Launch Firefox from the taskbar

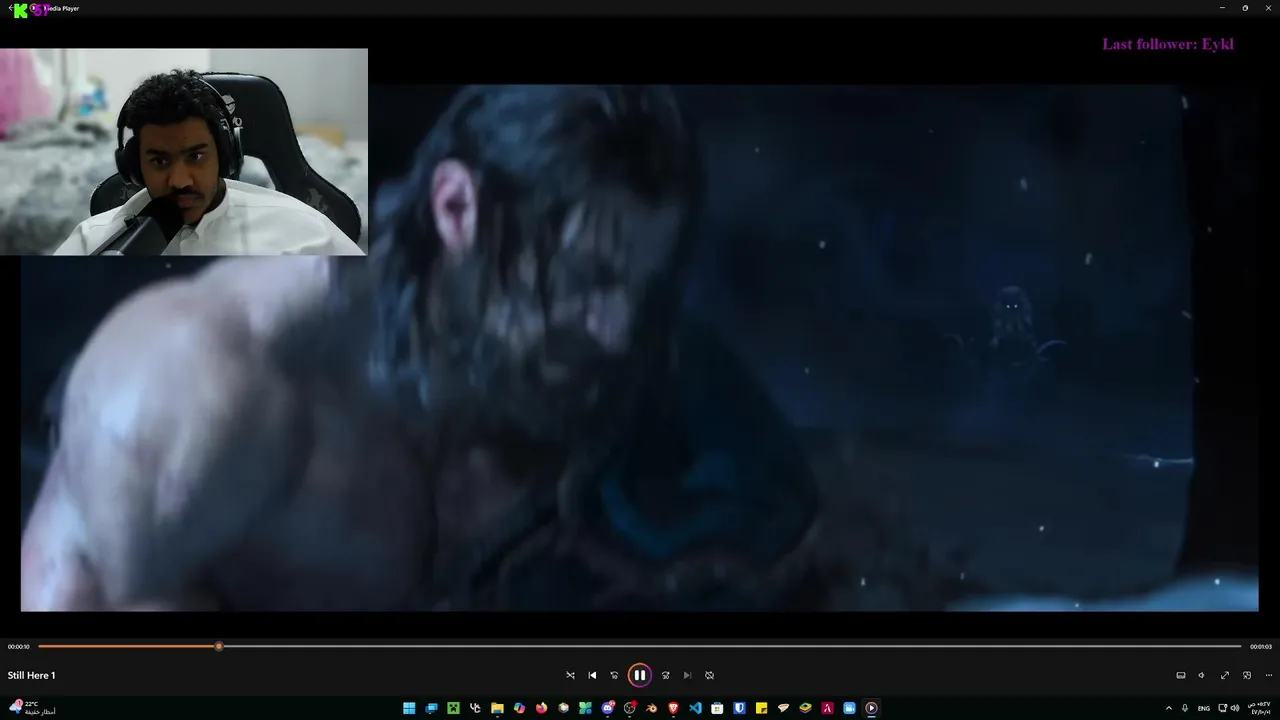coord(541,708)
